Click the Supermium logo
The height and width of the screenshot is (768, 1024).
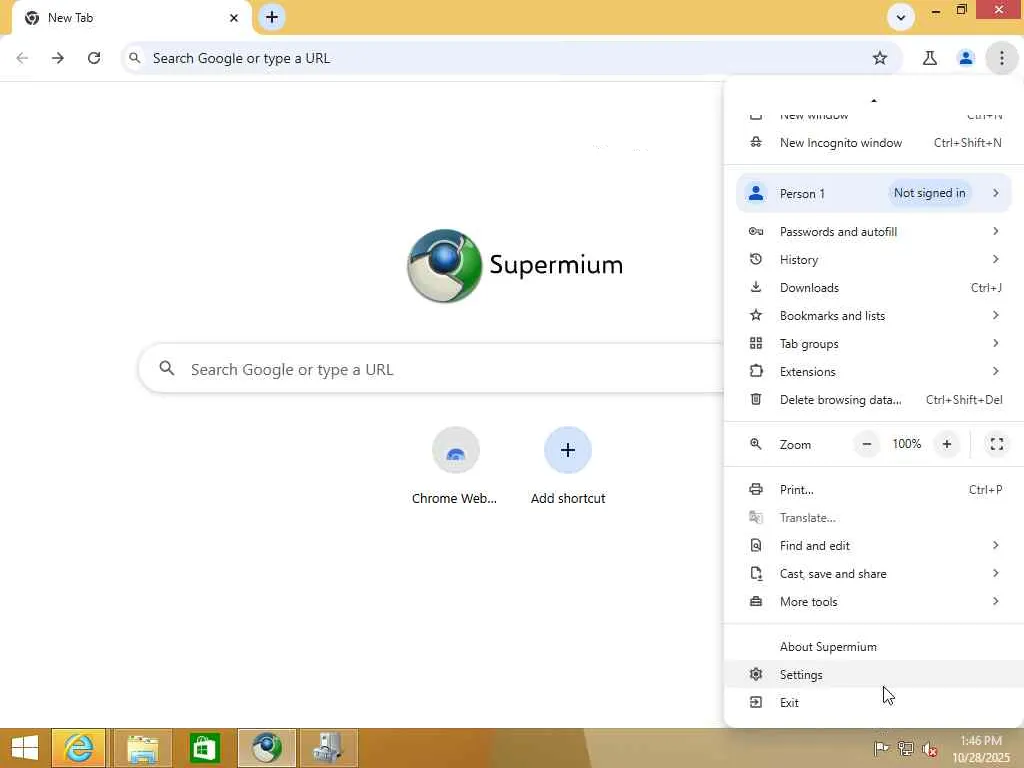445,266
